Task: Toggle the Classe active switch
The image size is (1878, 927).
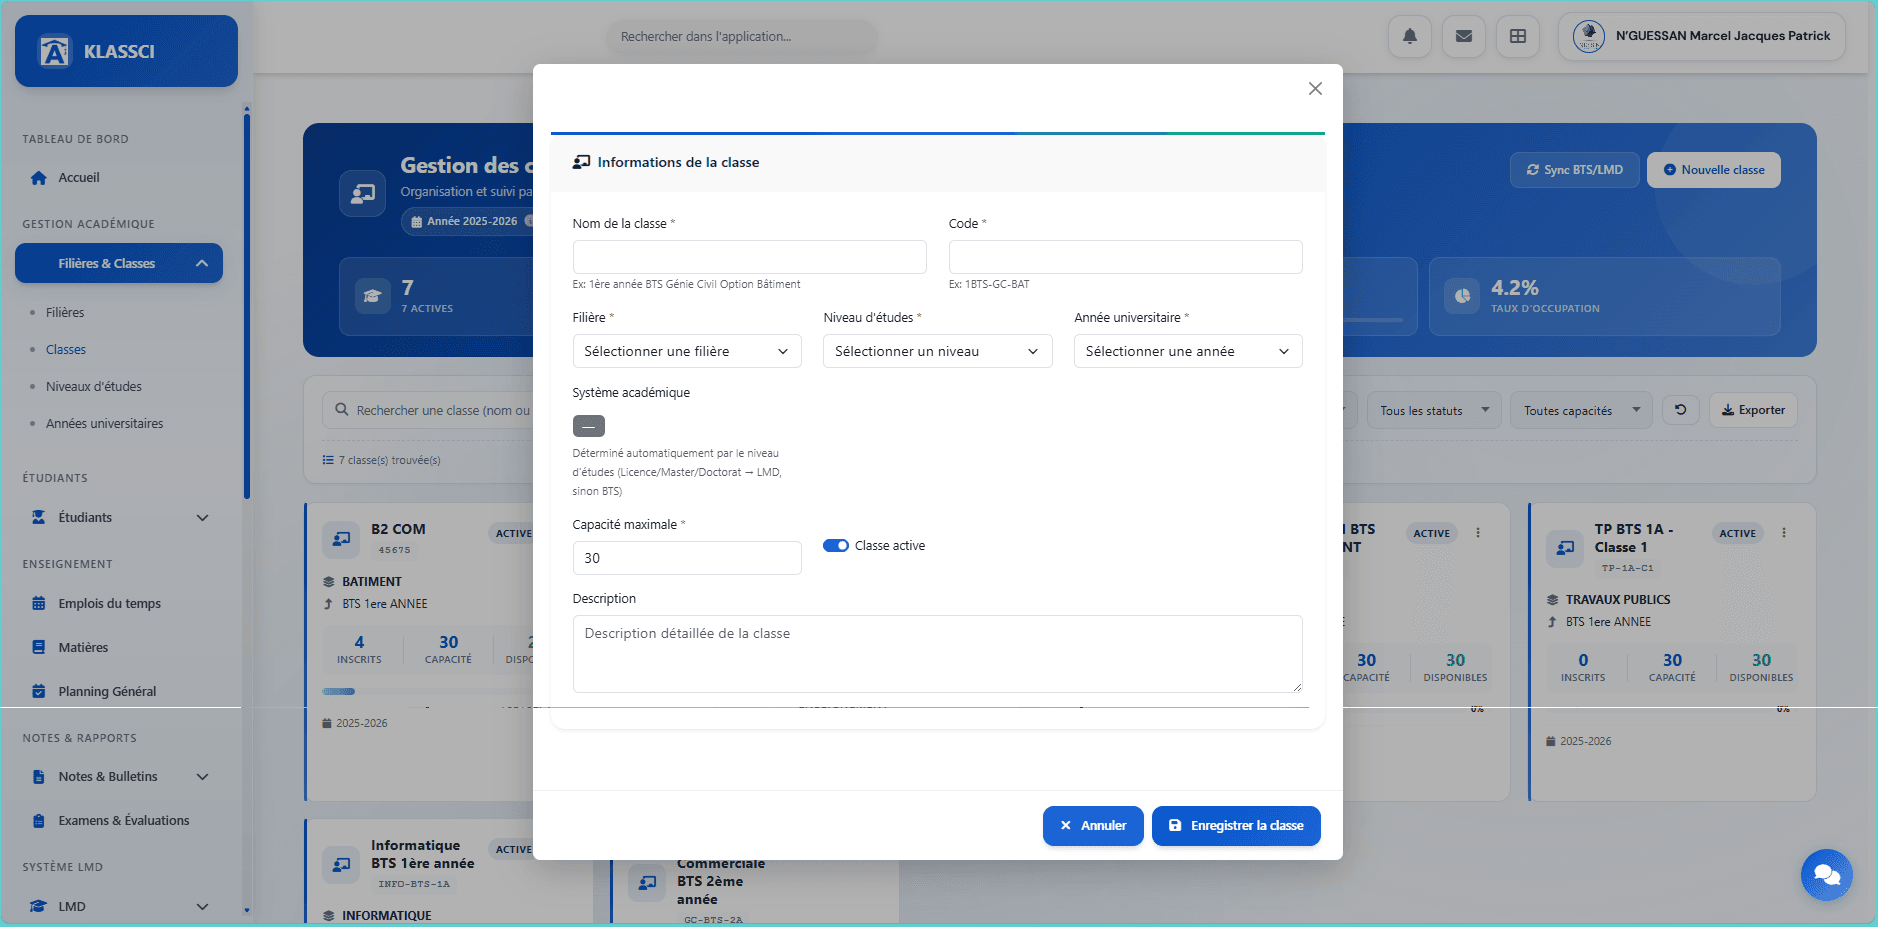Action: pos(835,546)
